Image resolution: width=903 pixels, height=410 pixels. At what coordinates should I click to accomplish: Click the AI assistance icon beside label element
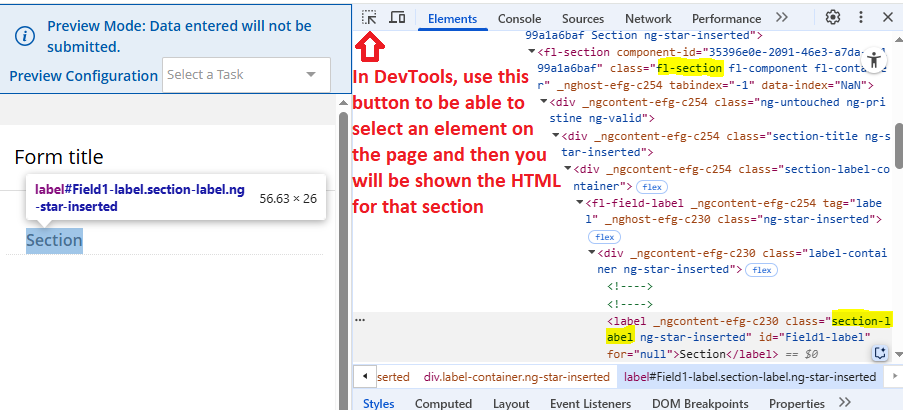point(880,352)
